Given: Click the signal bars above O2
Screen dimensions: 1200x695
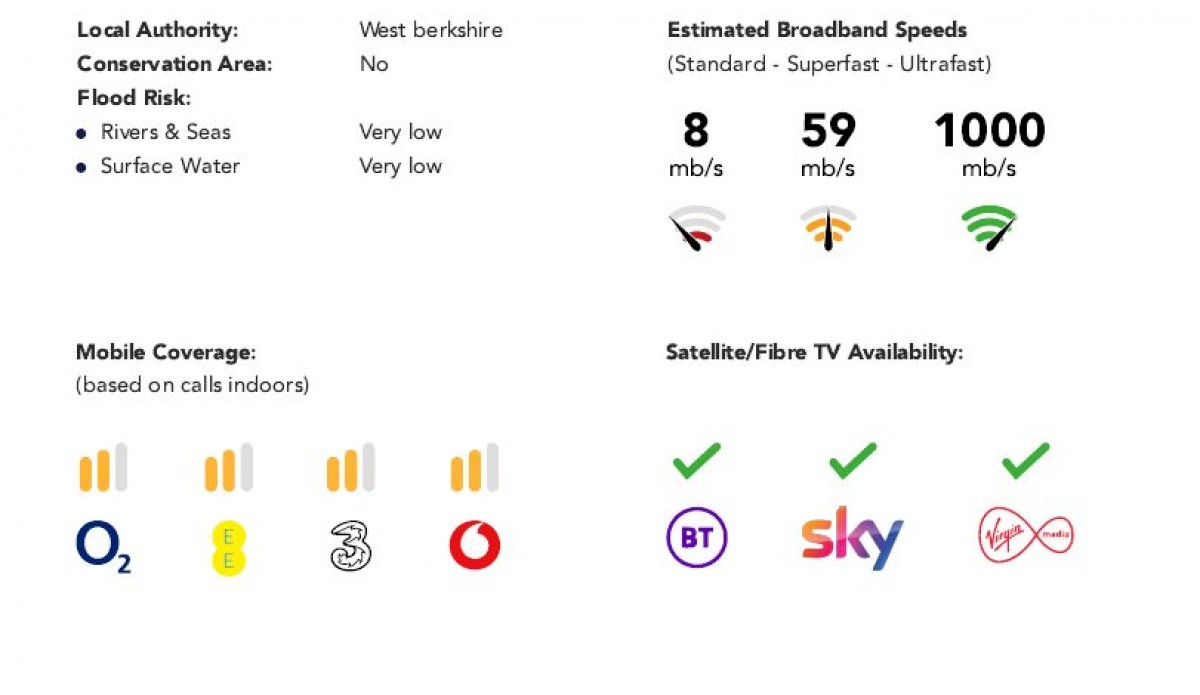Looking at the screenshot, I should point(103,467).
